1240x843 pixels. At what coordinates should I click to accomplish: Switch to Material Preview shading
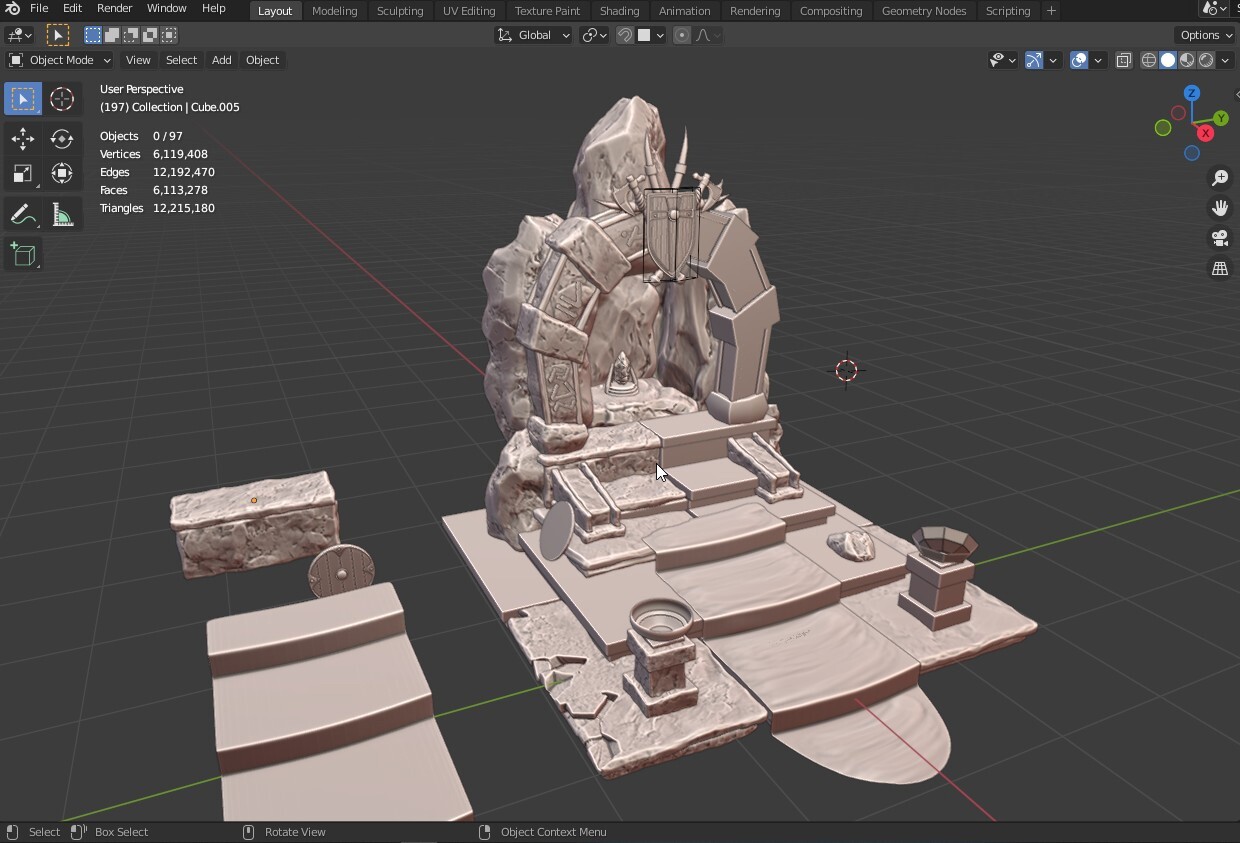[1187, 60]
